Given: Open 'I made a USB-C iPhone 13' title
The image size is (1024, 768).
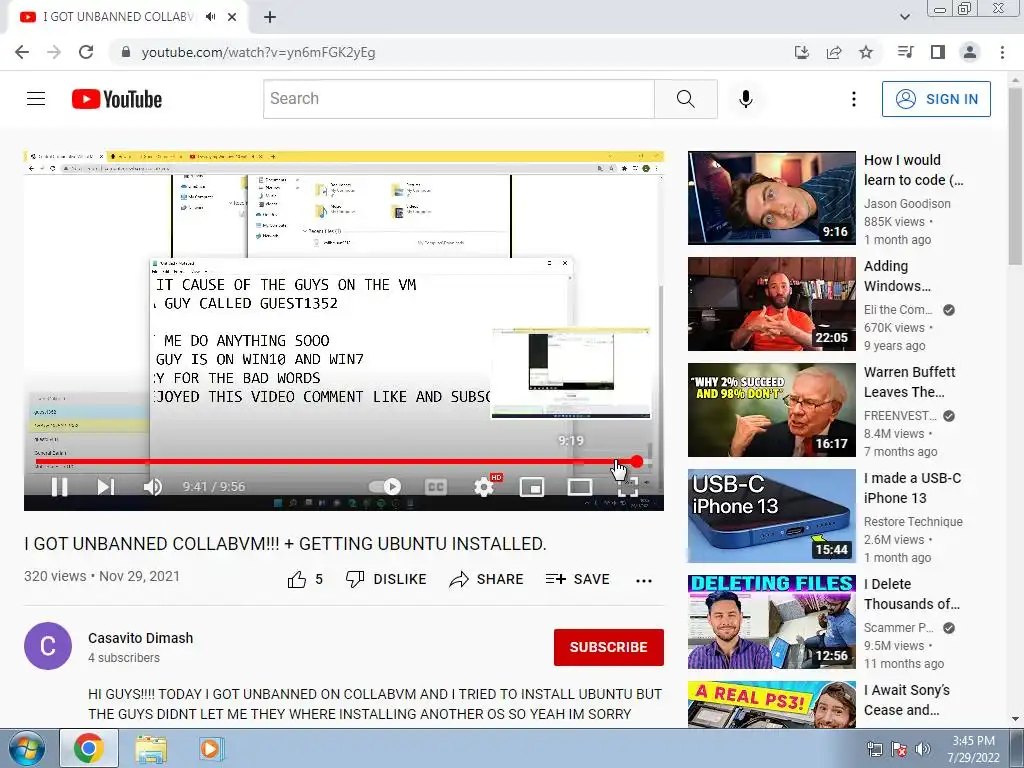Looking at the screenshot, I should [912, 488].
